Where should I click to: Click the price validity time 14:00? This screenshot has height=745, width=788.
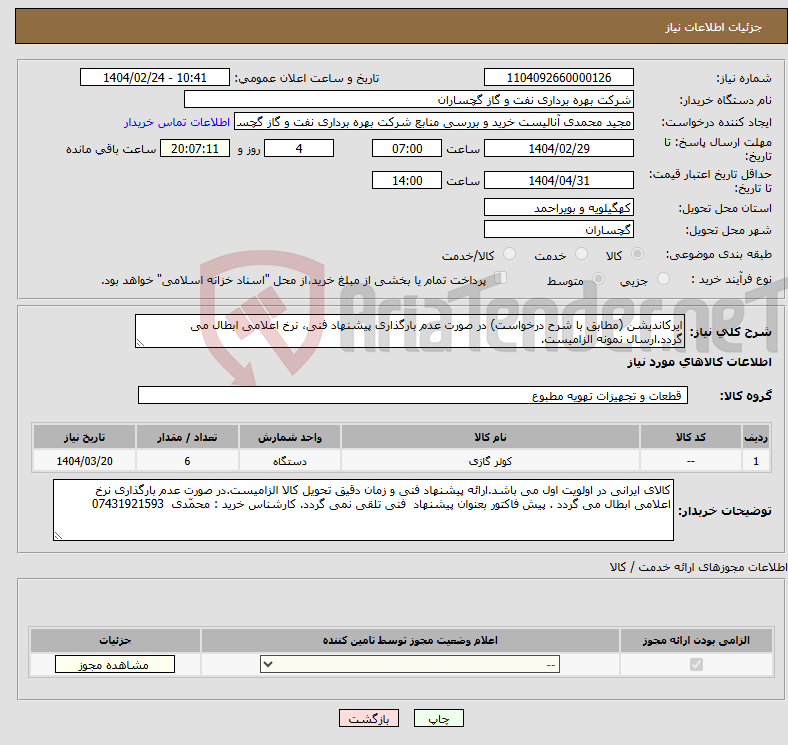pyautogui.click(x=407, y=180)
